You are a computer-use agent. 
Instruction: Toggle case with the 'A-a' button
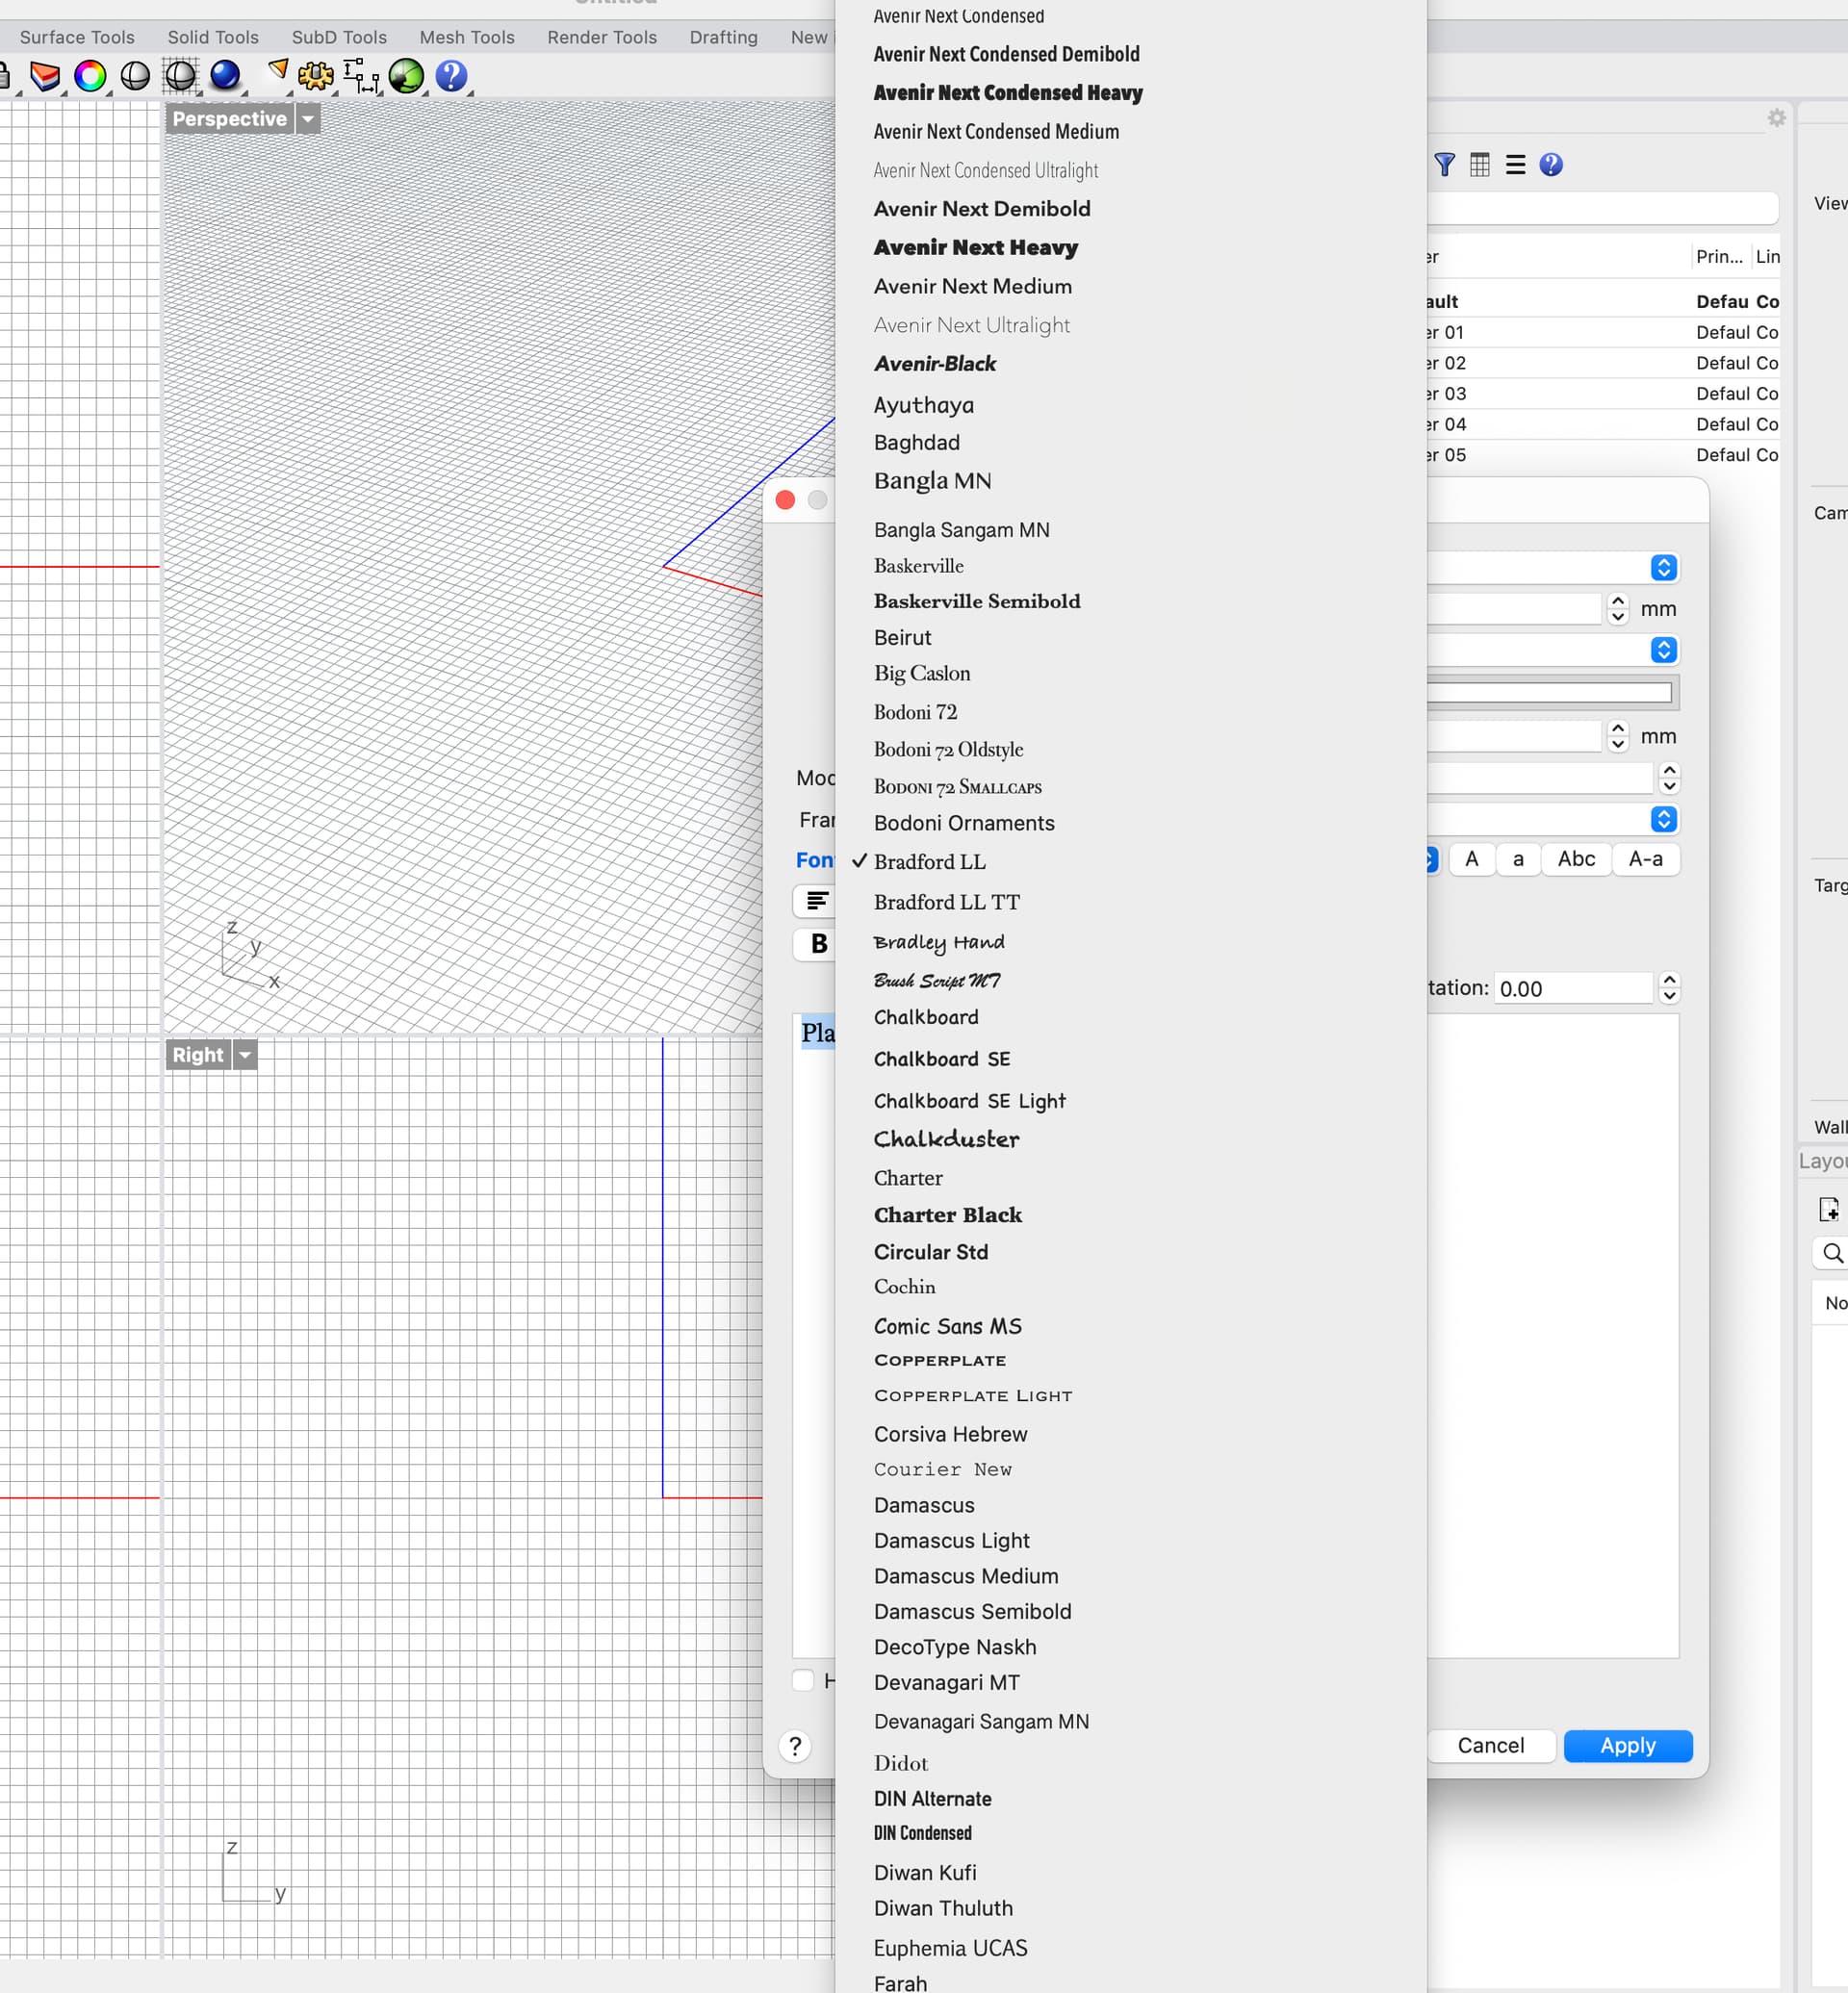1646,859
